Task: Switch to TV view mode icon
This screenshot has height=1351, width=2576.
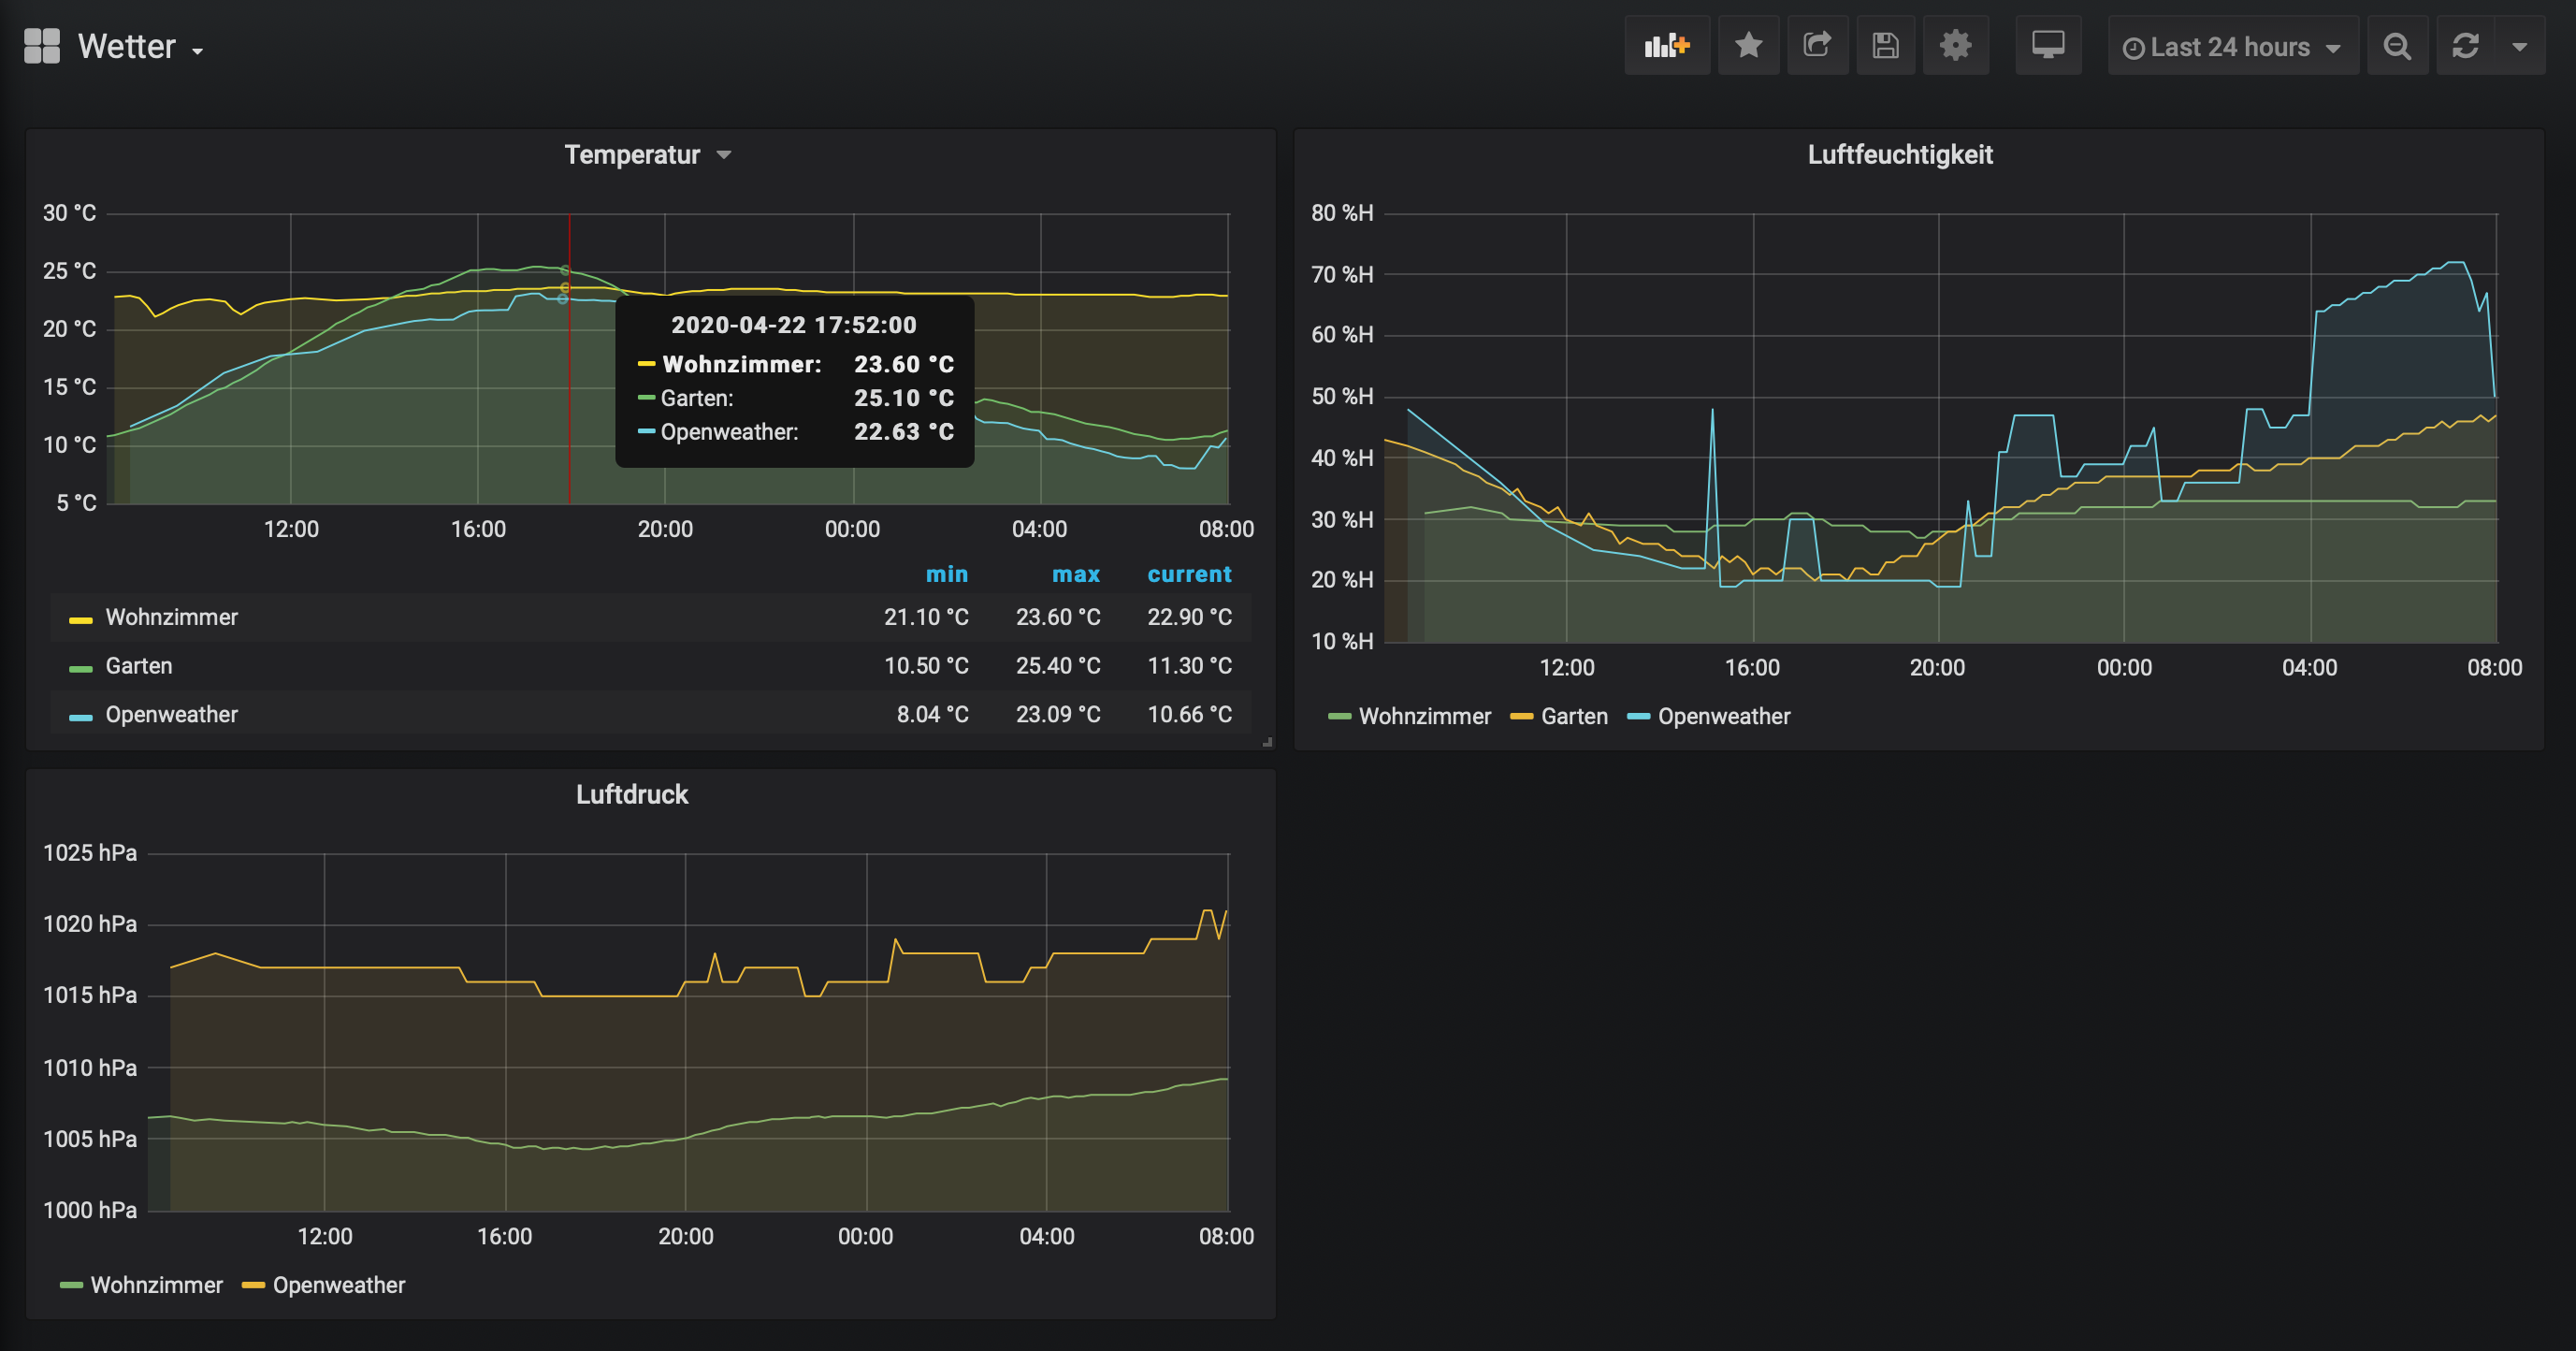Action: [2047, 46]
